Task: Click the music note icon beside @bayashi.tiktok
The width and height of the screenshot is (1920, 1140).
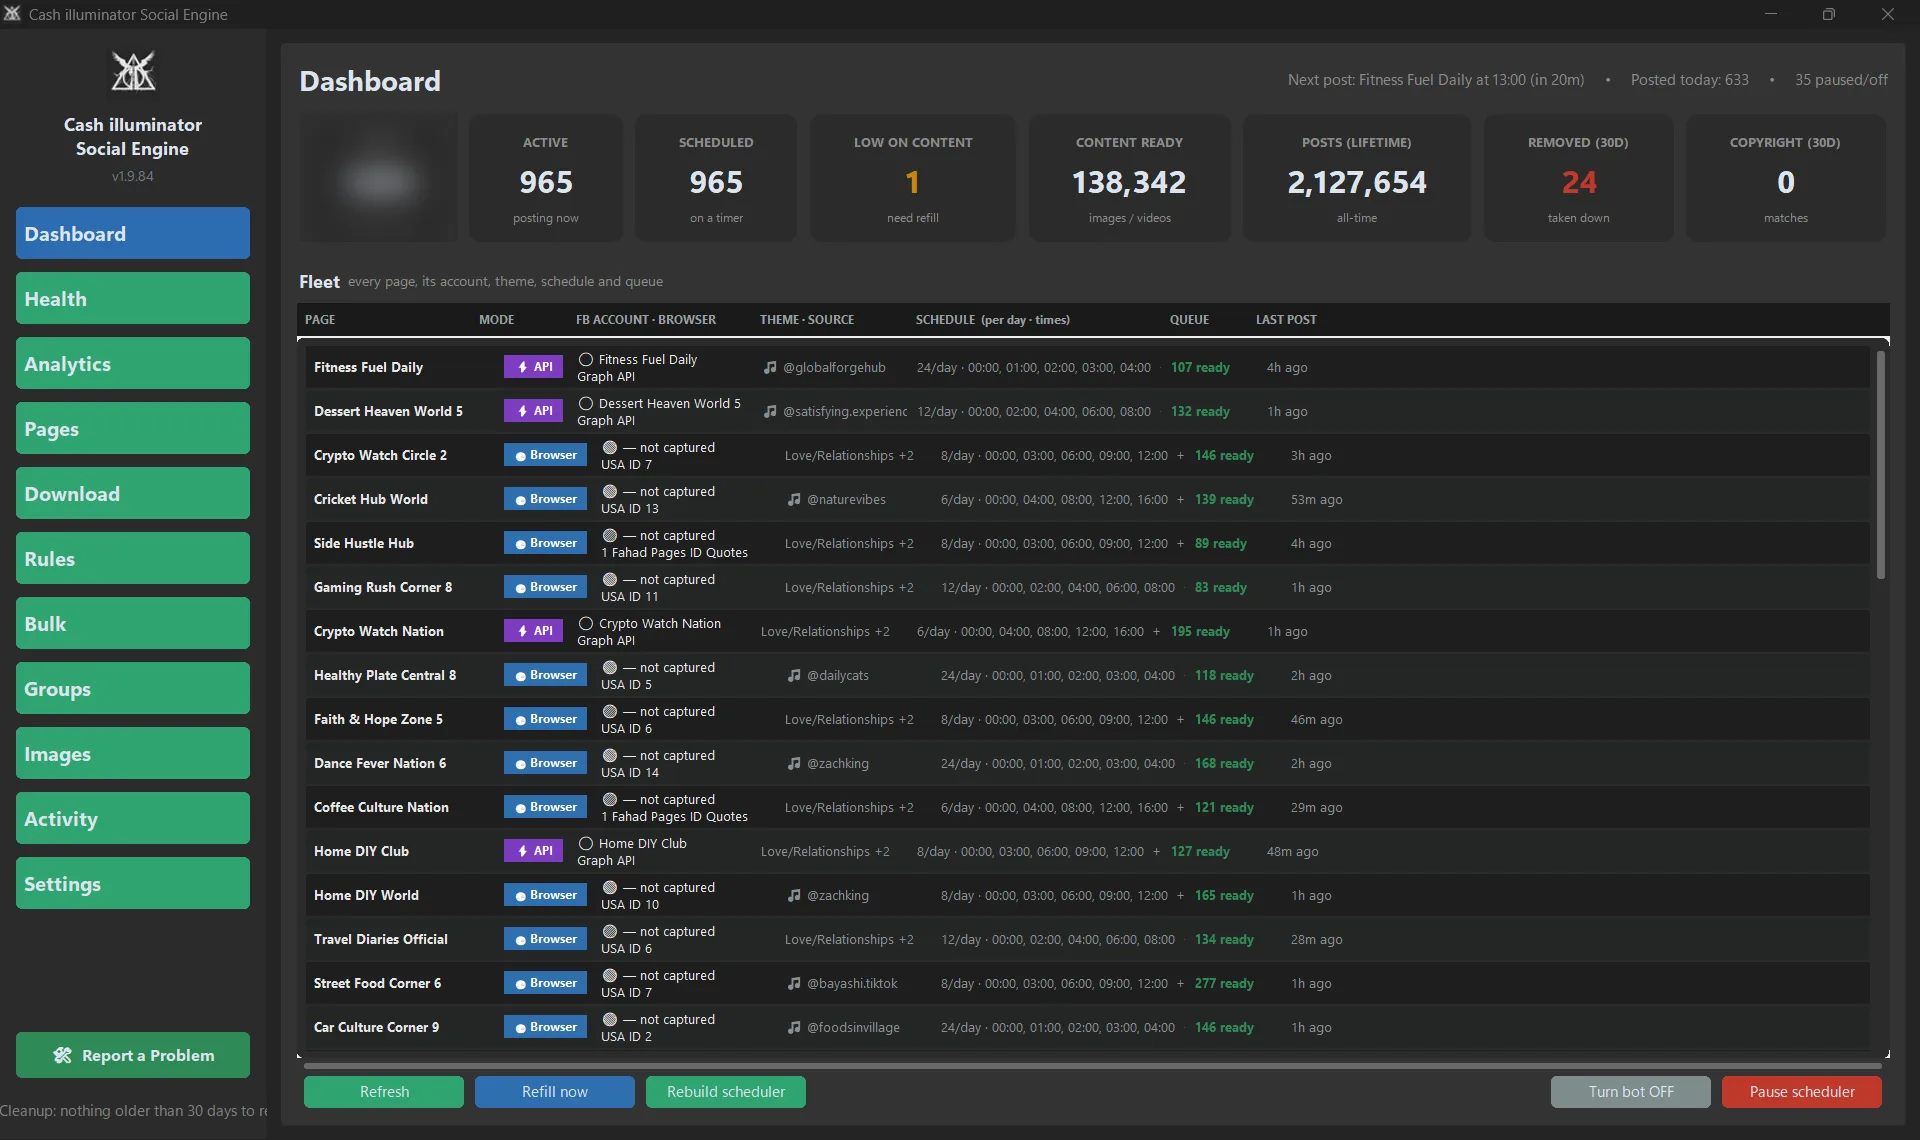Action: [x=794, y=984]
